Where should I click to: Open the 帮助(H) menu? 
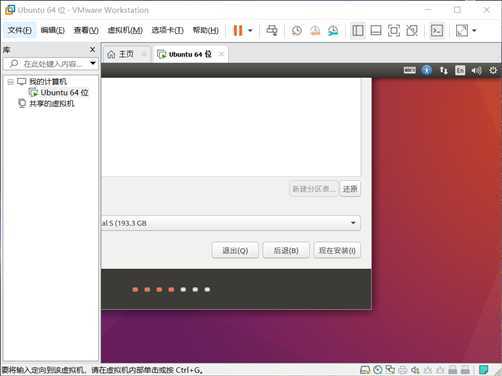206,30
